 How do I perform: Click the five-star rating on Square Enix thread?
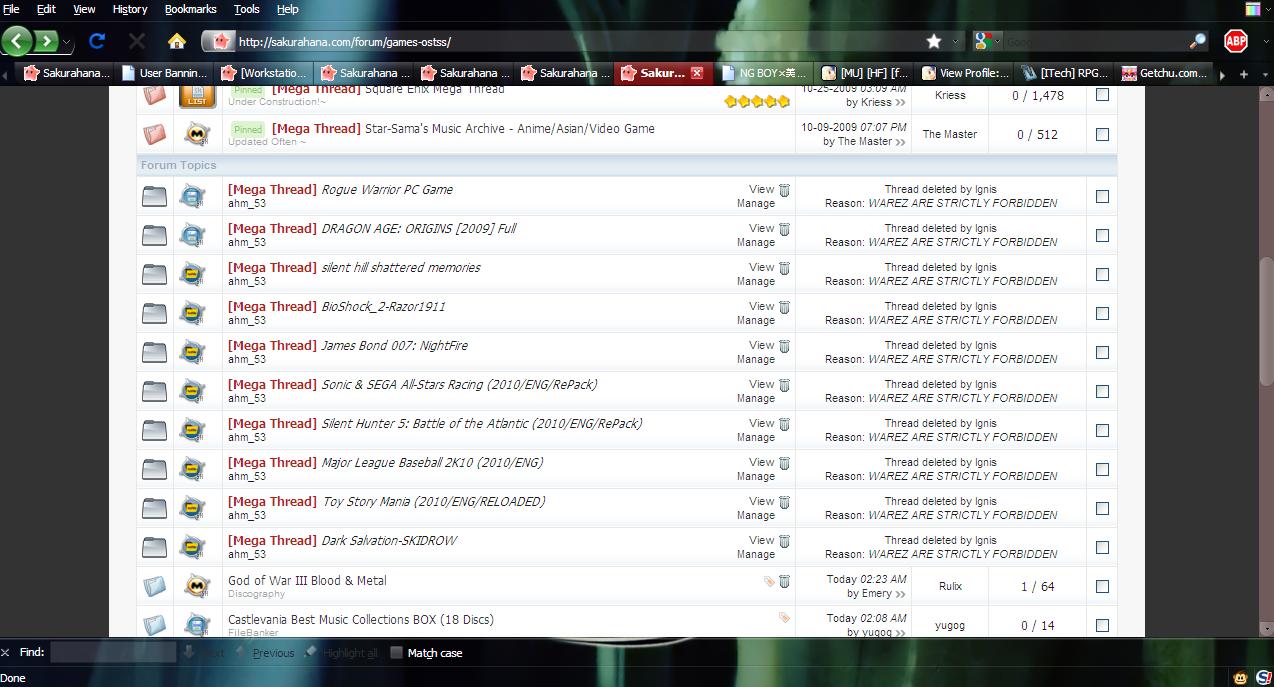pyautogui.click(x=757, y=101)
